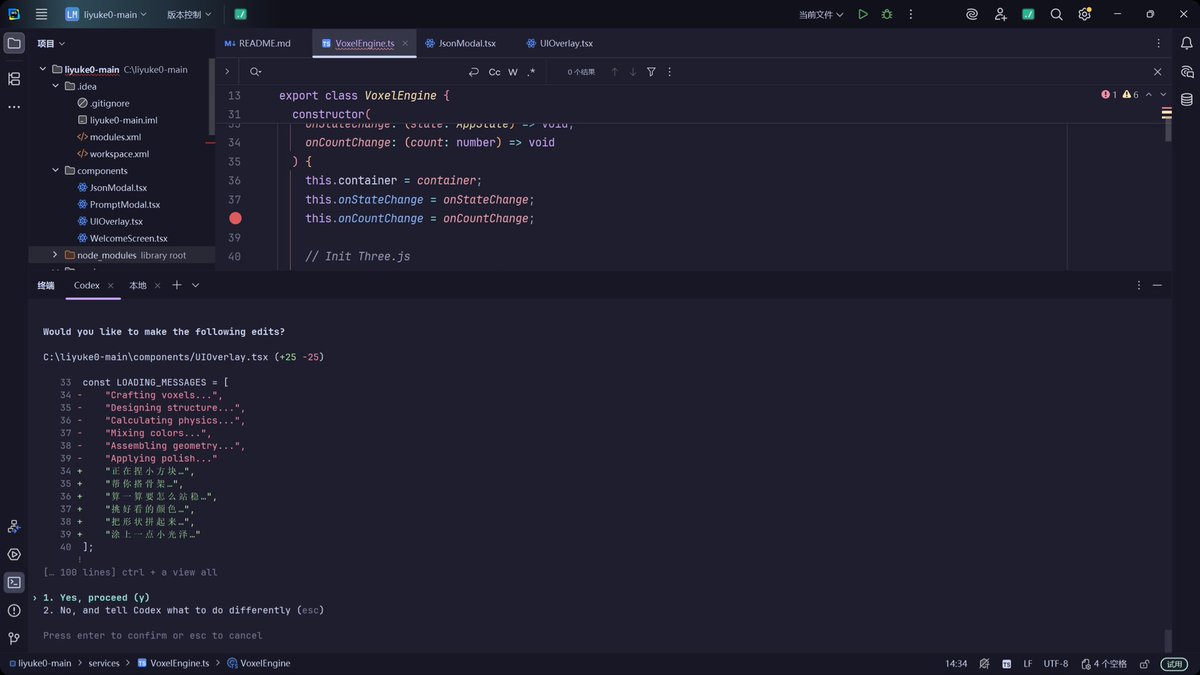Image resolution: width=1200 pixels, height=675 pixels.
Task: Toggle new line in search field
Action: [x=474, y=72]
